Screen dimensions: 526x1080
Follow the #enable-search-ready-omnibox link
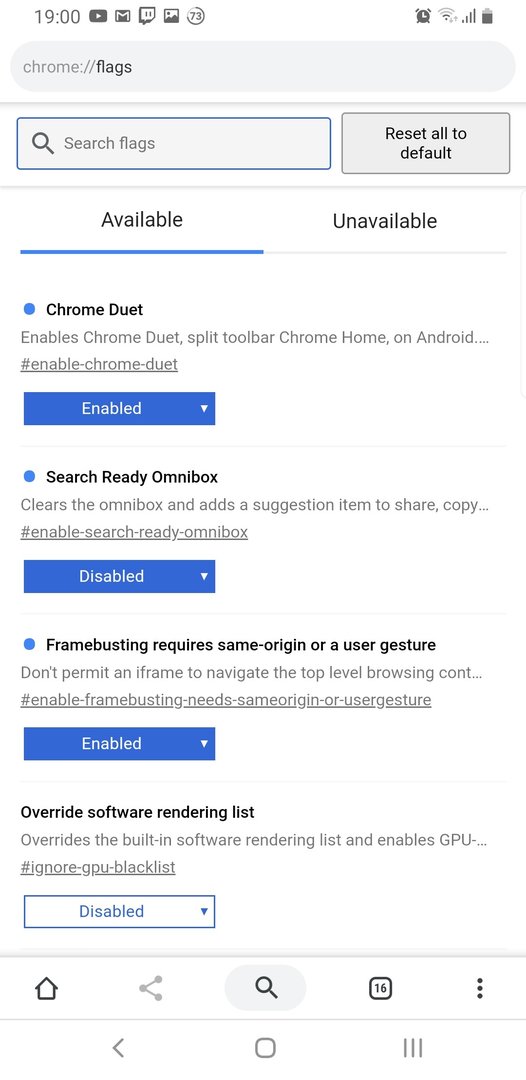(x=134, y=532)
